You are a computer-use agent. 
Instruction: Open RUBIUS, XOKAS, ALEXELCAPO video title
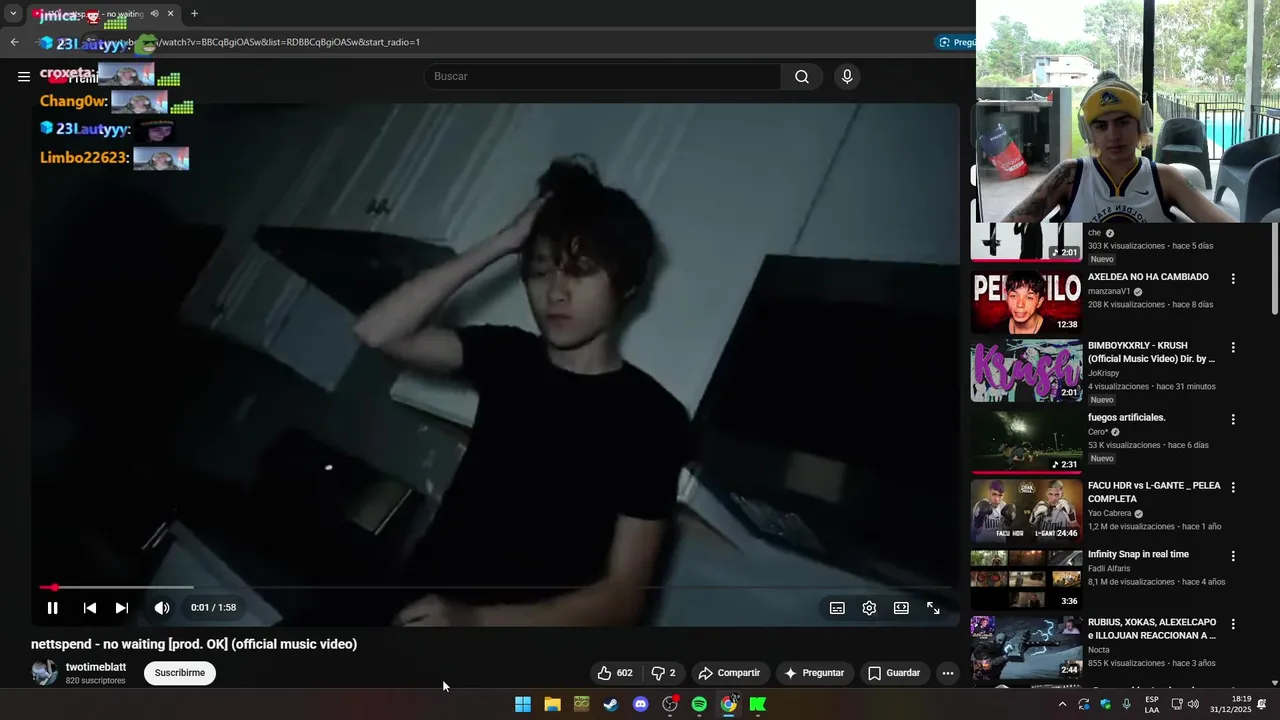(1152, 629)
